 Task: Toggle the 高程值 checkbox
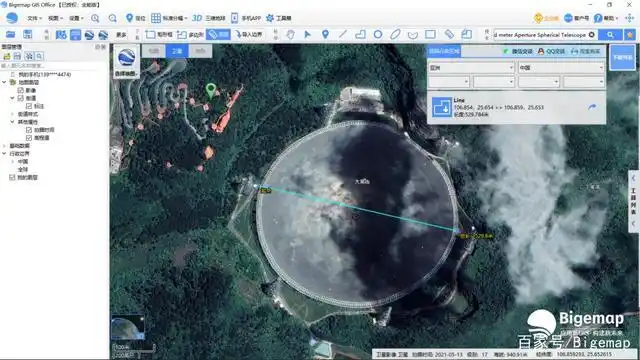[29, 138]
